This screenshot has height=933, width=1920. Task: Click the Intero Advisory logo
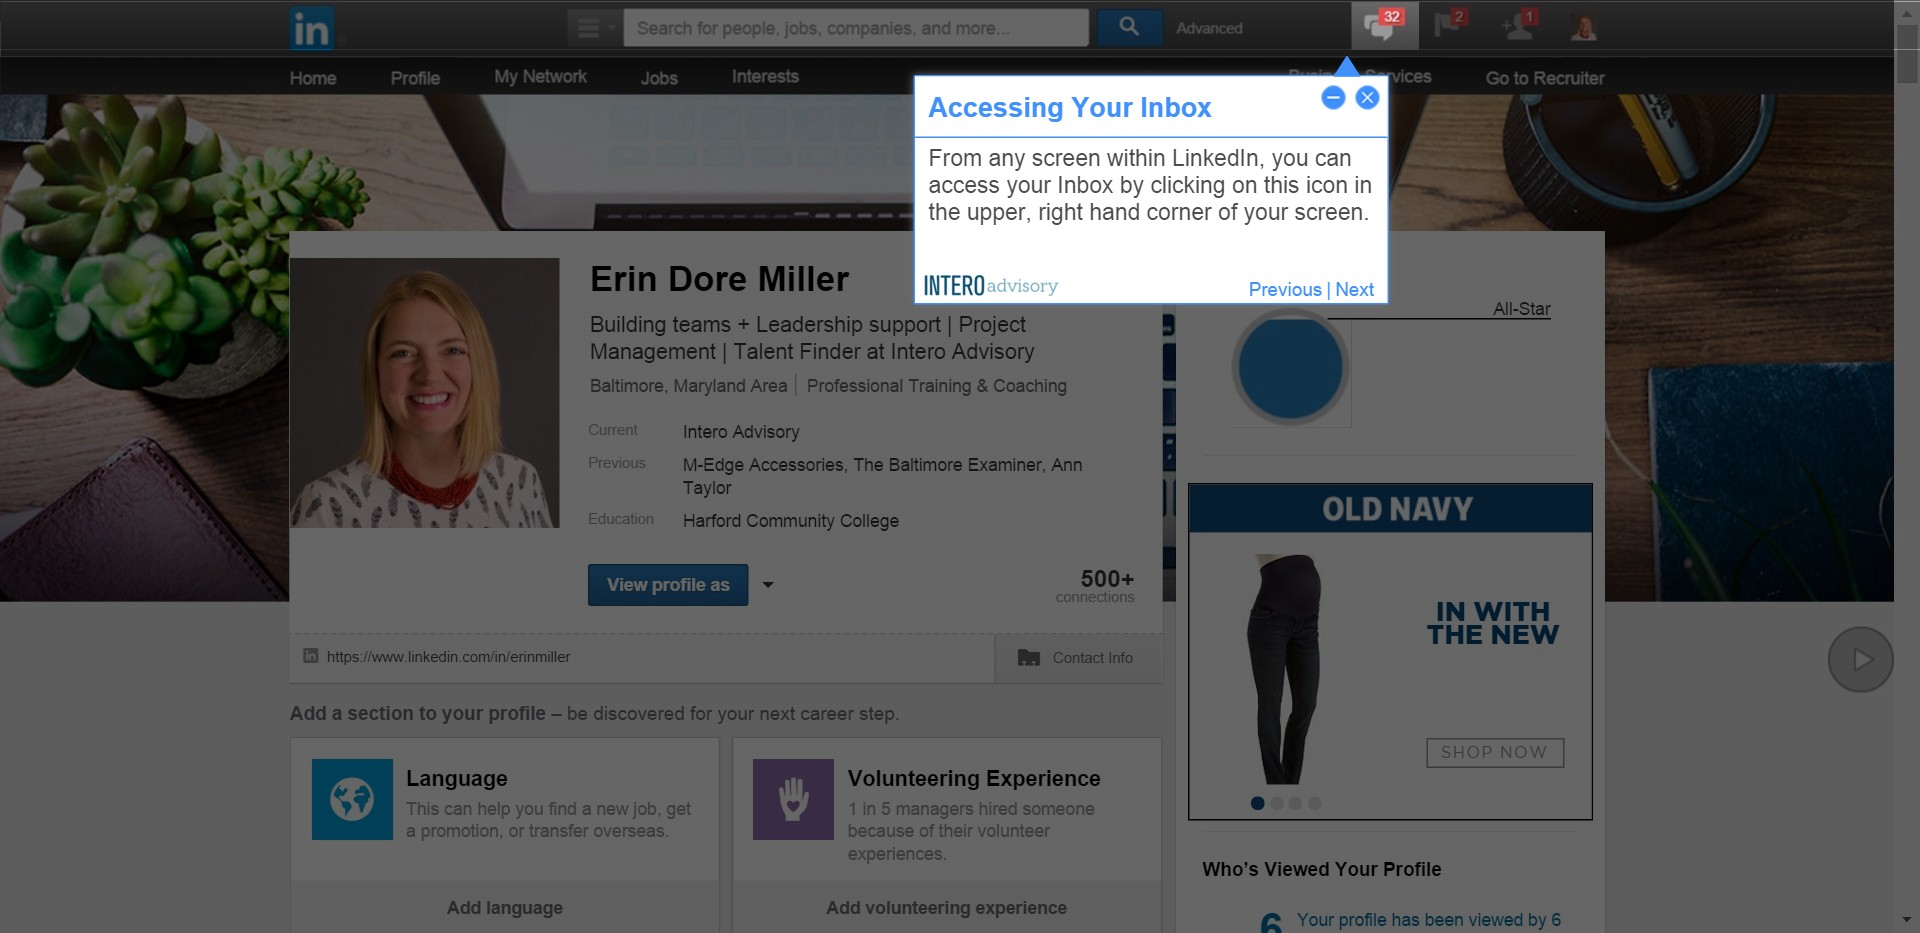pyautogui.click(x=990, y=286)
